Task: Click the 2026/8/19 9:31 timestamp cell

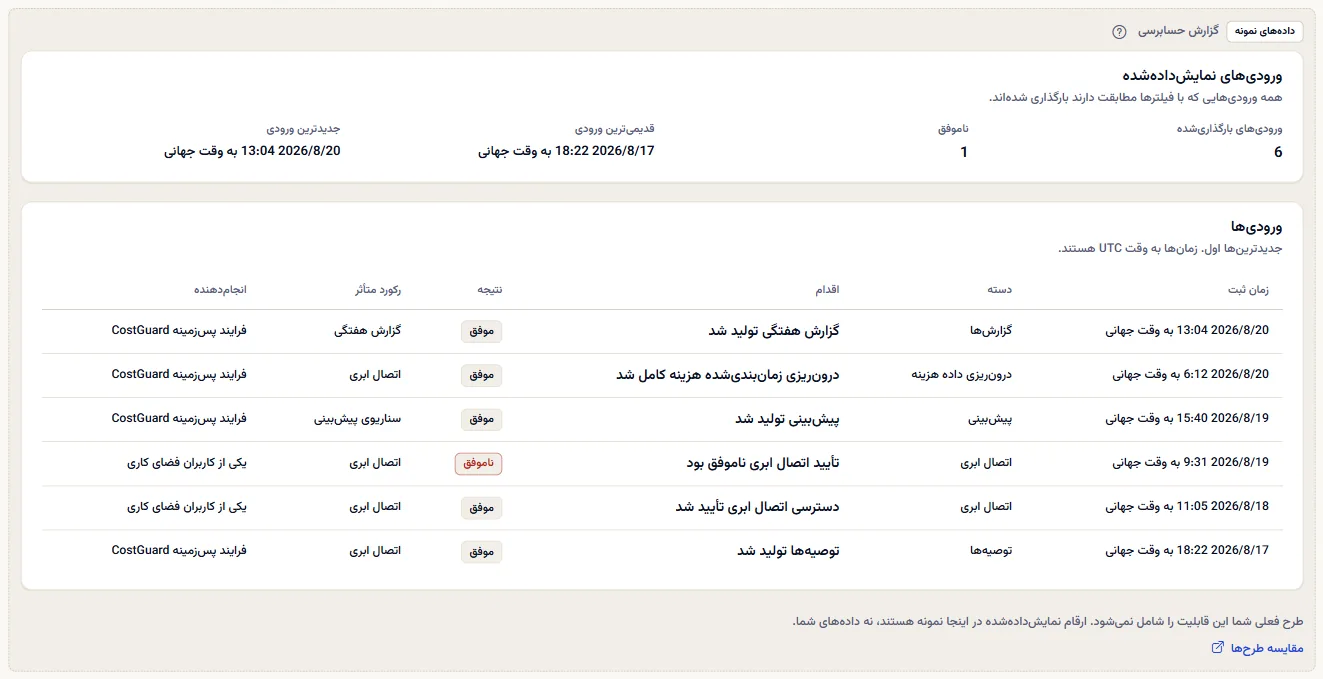Action: point(1191,463)
